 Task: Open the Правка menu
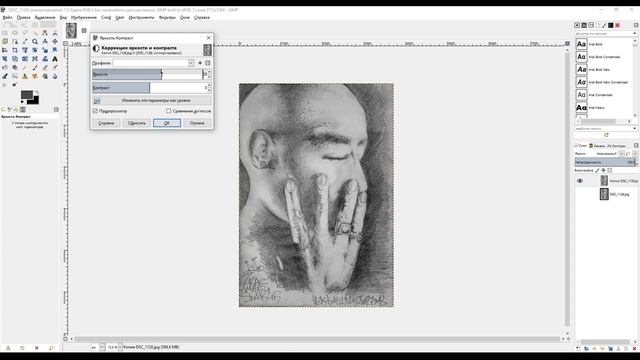[23, 18]
